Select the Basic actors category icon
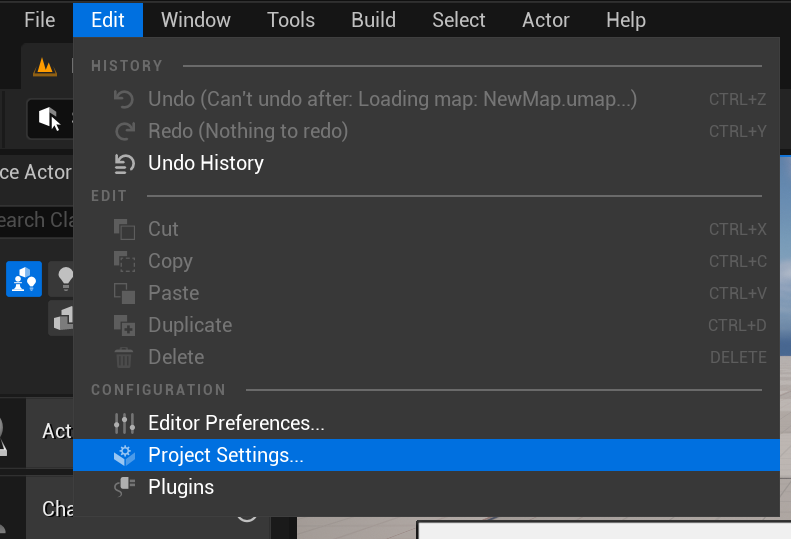 (24, 279)
